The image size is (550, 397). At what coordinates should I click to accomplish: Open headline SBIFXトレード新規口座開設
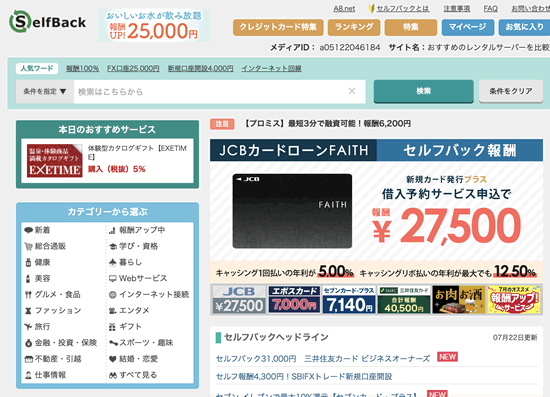pyautogui.click(x=304, y=377)
